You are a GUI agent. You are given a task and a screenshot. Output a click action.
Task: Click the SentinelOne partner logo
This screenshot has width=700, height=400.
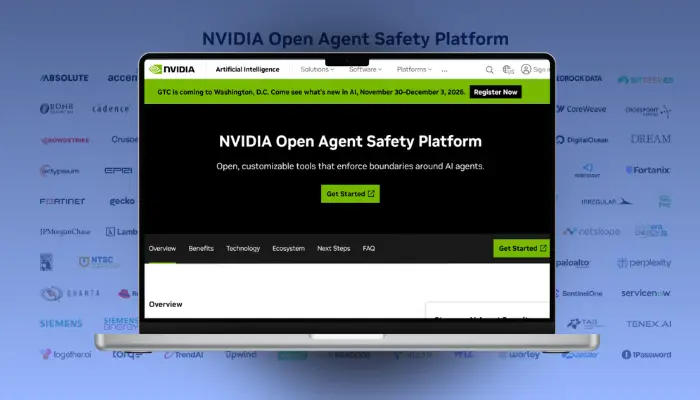pos(579,293)
